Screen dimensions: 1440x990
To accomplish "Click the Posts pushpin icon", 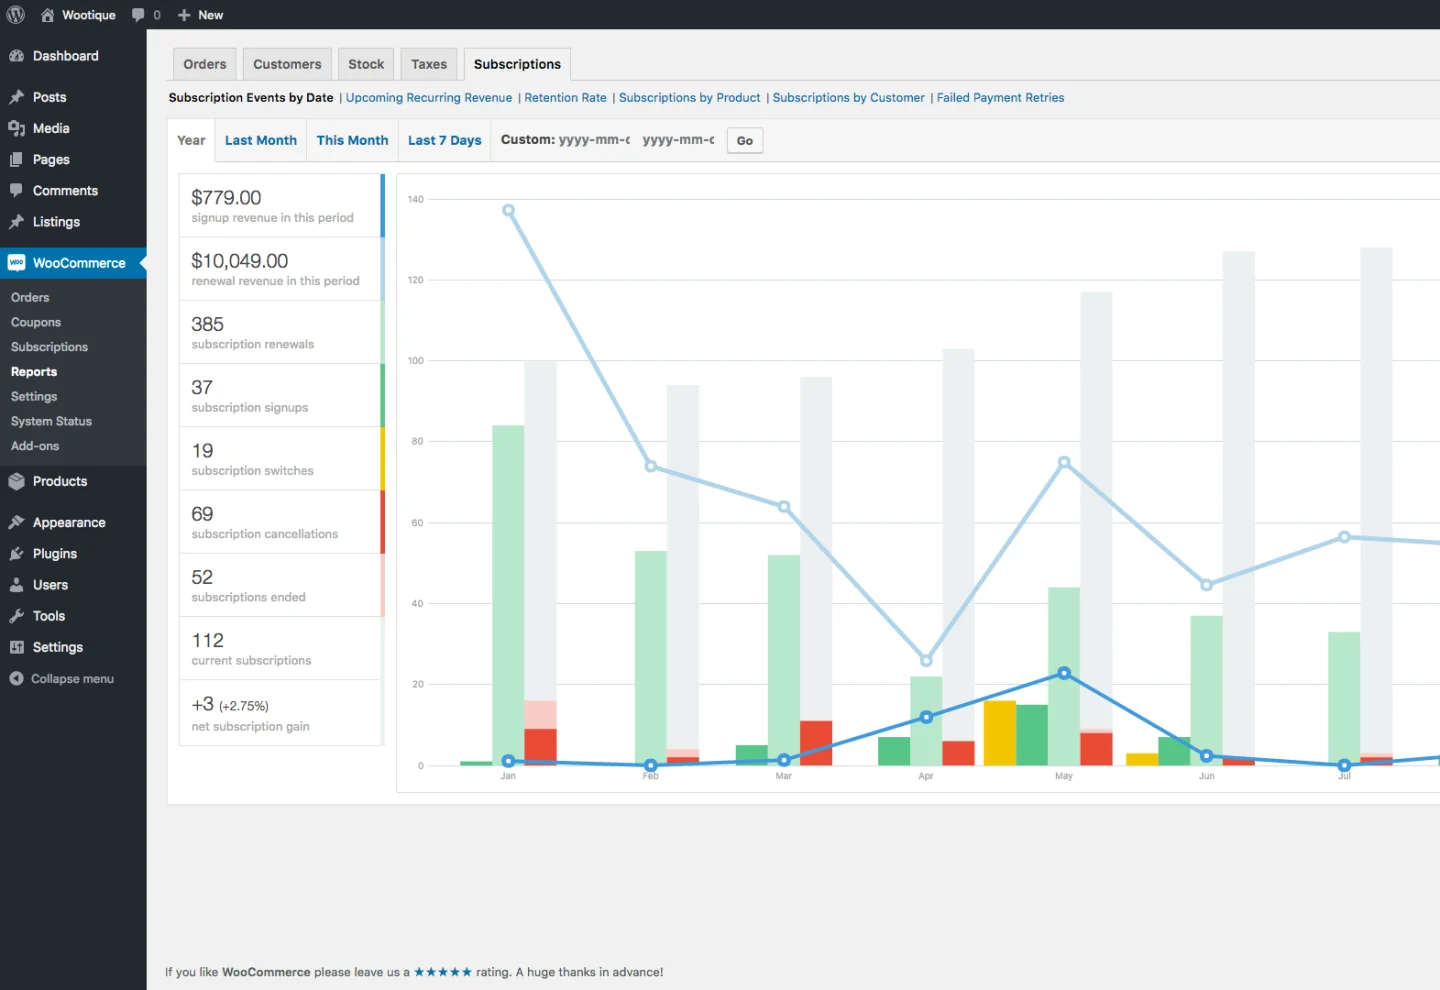I will [16, 97].
